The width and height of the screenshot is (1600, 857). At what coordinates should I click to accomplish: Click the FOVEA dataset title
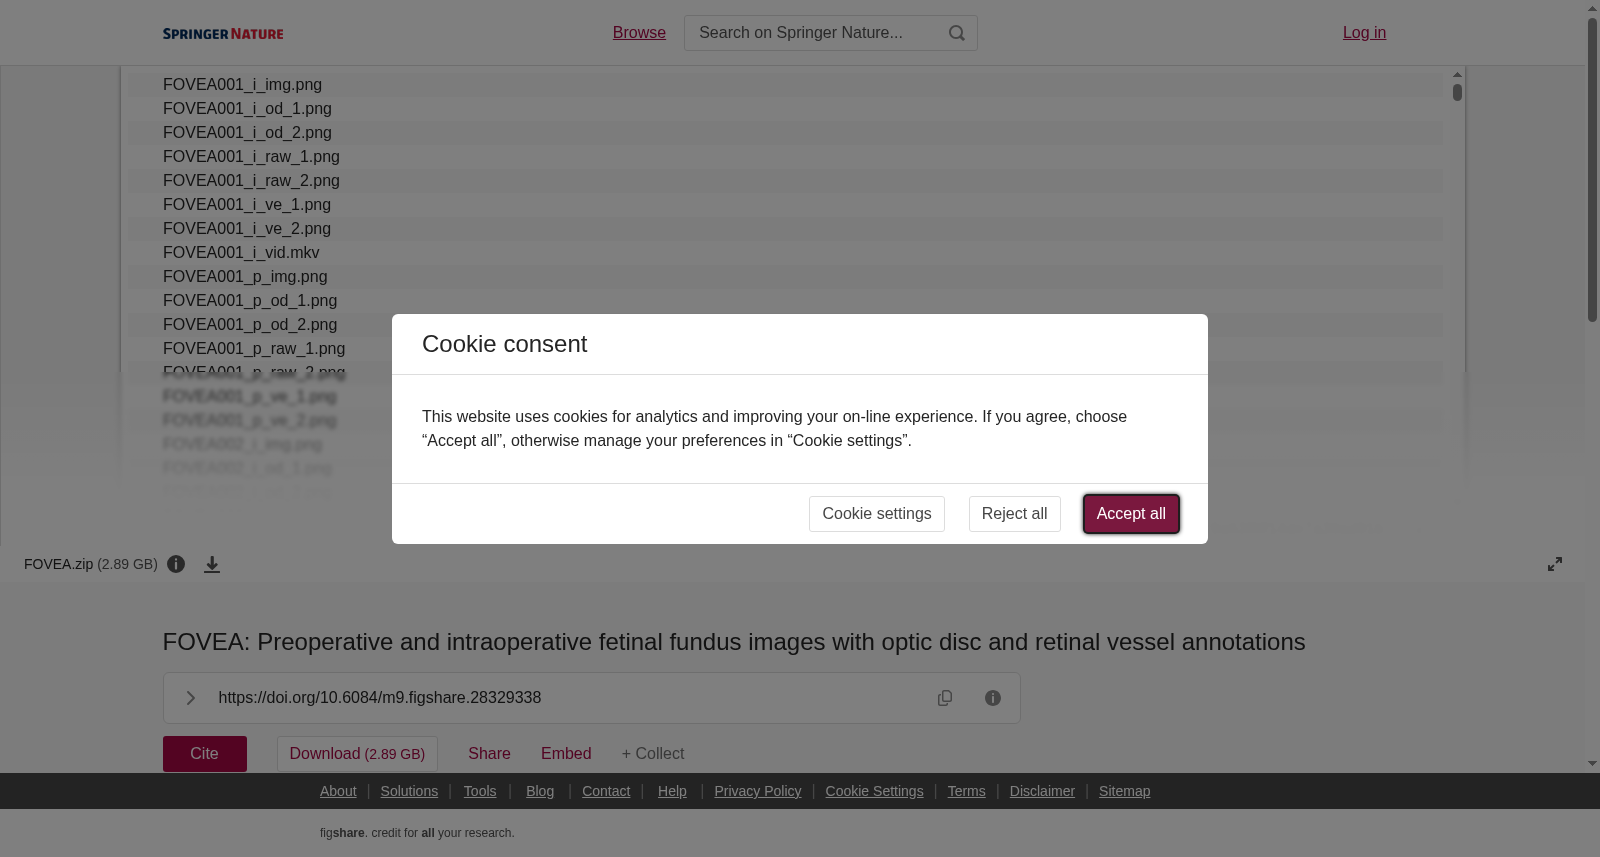tap(734, 642)
